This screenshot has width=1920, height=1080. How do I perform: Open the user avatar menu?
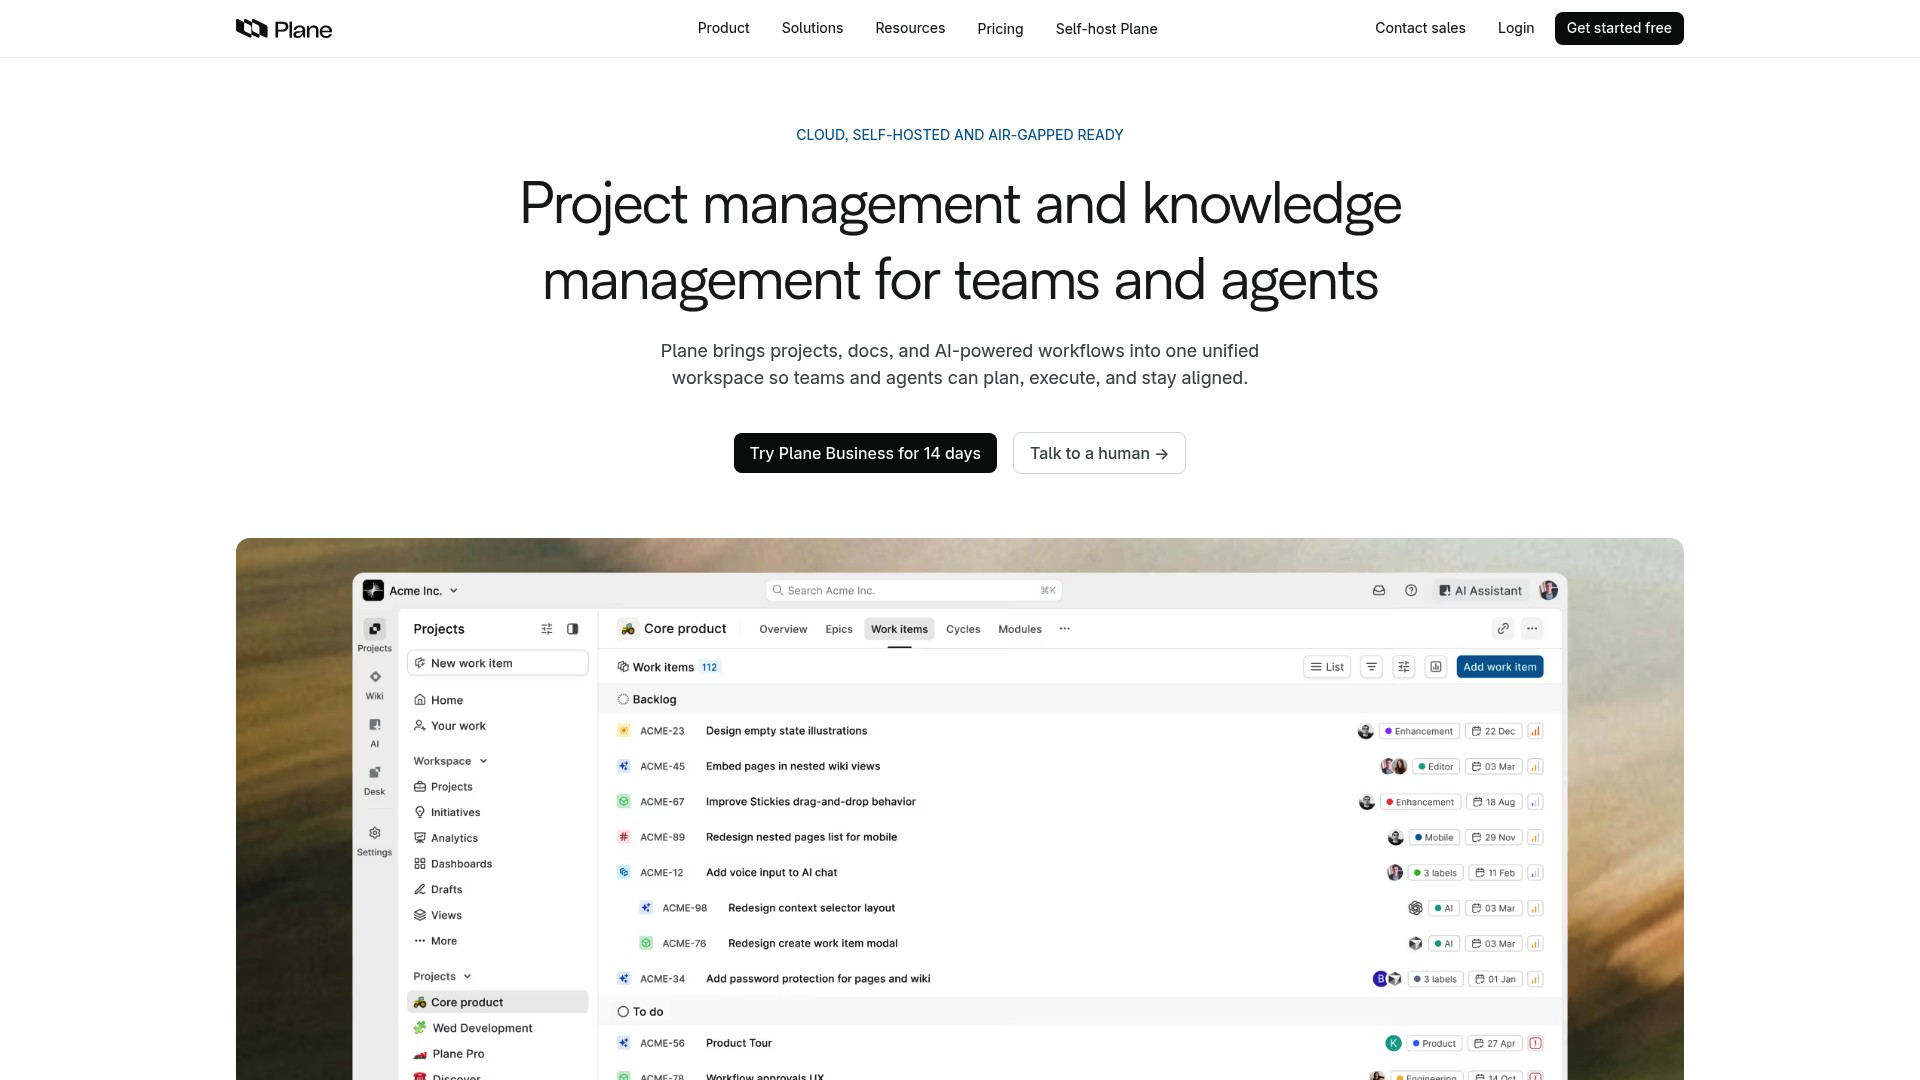click(x=1548, y=591)
